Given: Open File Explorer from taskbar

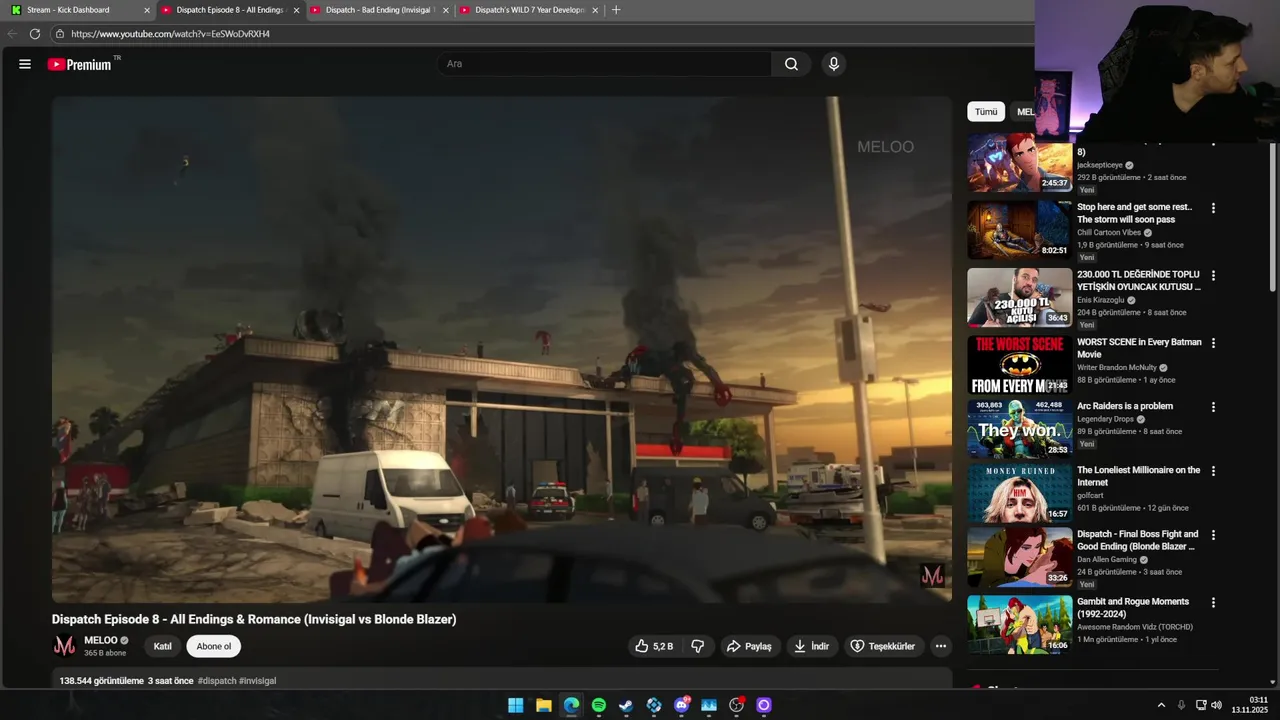Looking at the screenshot, I should click(543, 705).
